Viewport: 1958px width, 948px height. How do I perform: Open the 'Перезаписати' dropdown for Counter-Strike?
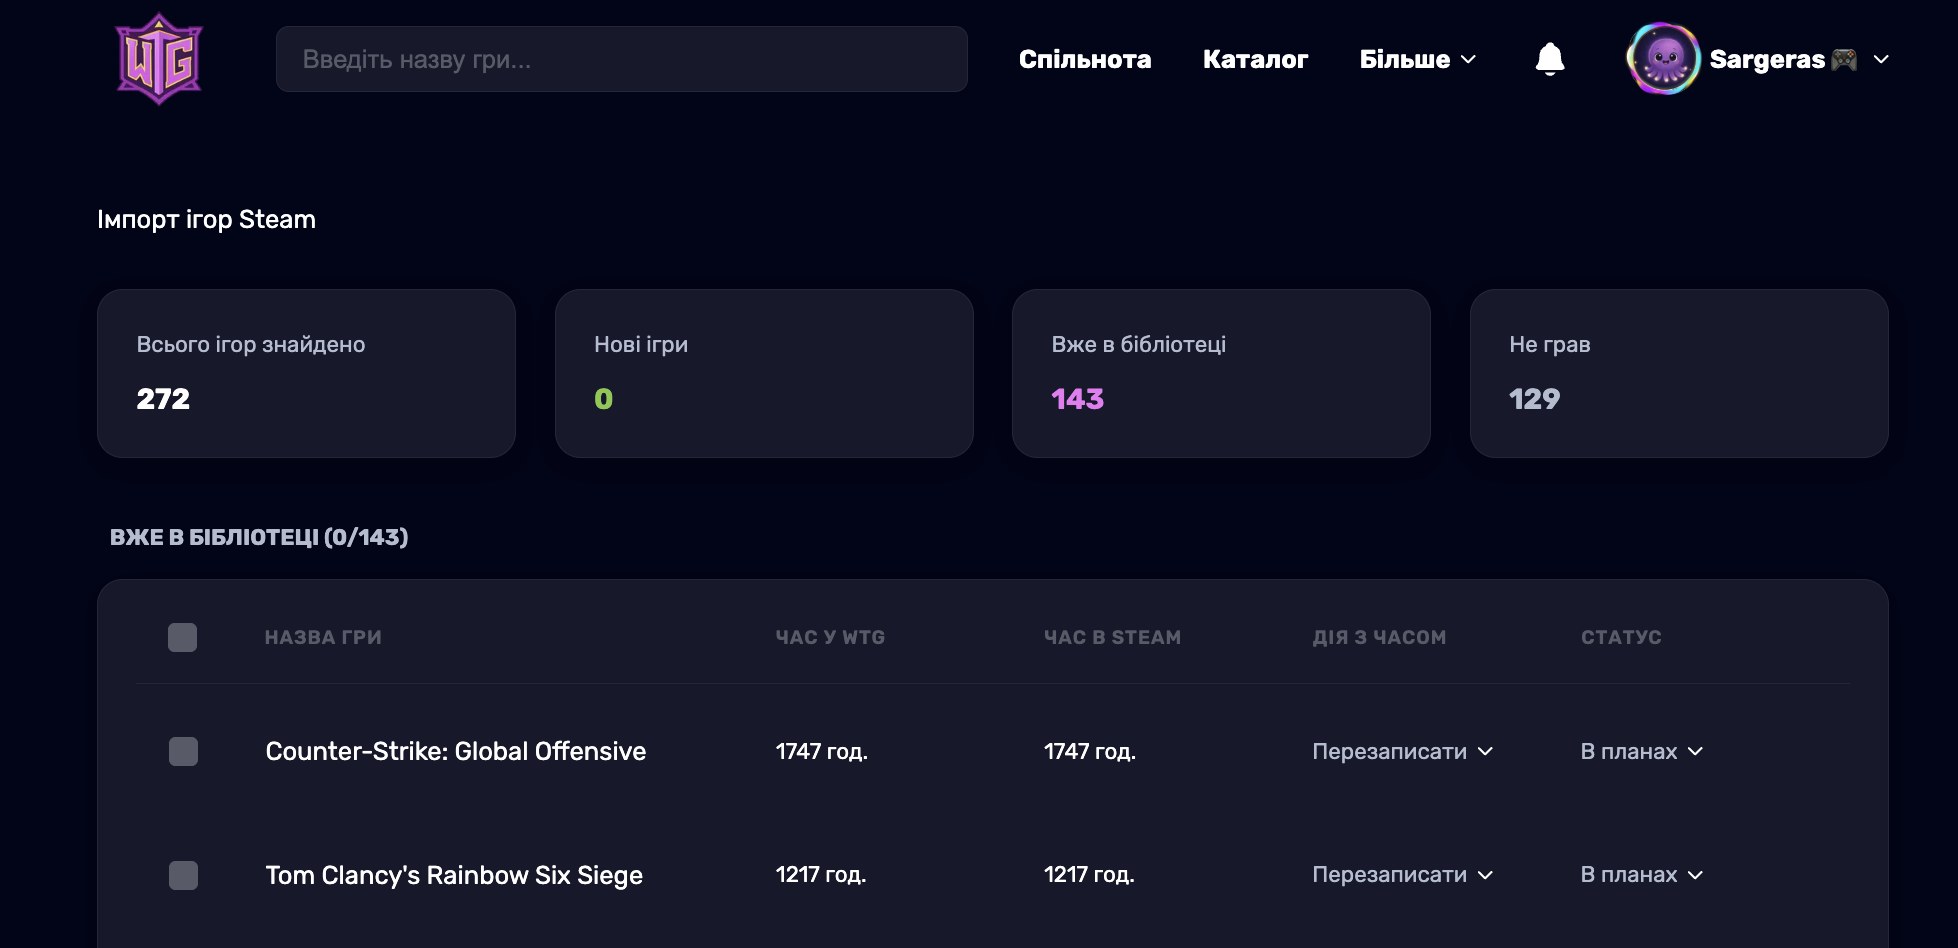1402,751
